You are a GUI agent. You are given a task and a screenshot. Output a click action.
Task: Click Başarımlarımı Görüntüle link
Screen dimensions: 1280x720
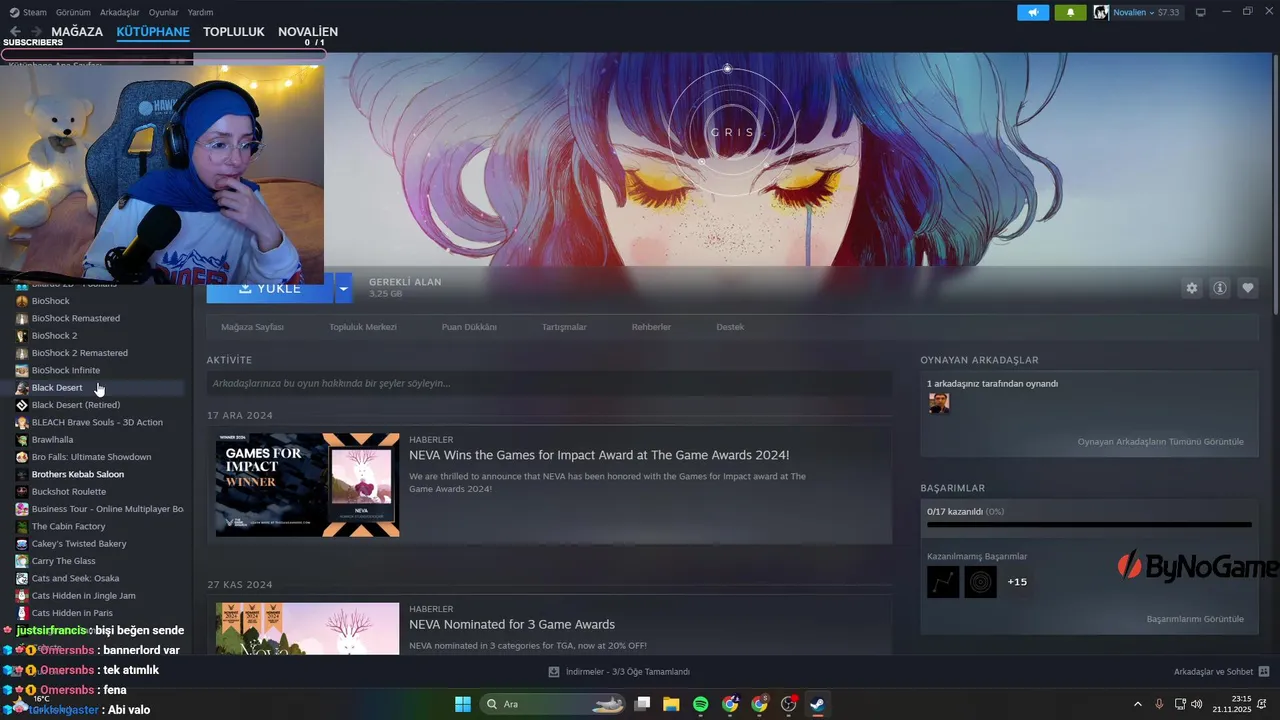1195,619
